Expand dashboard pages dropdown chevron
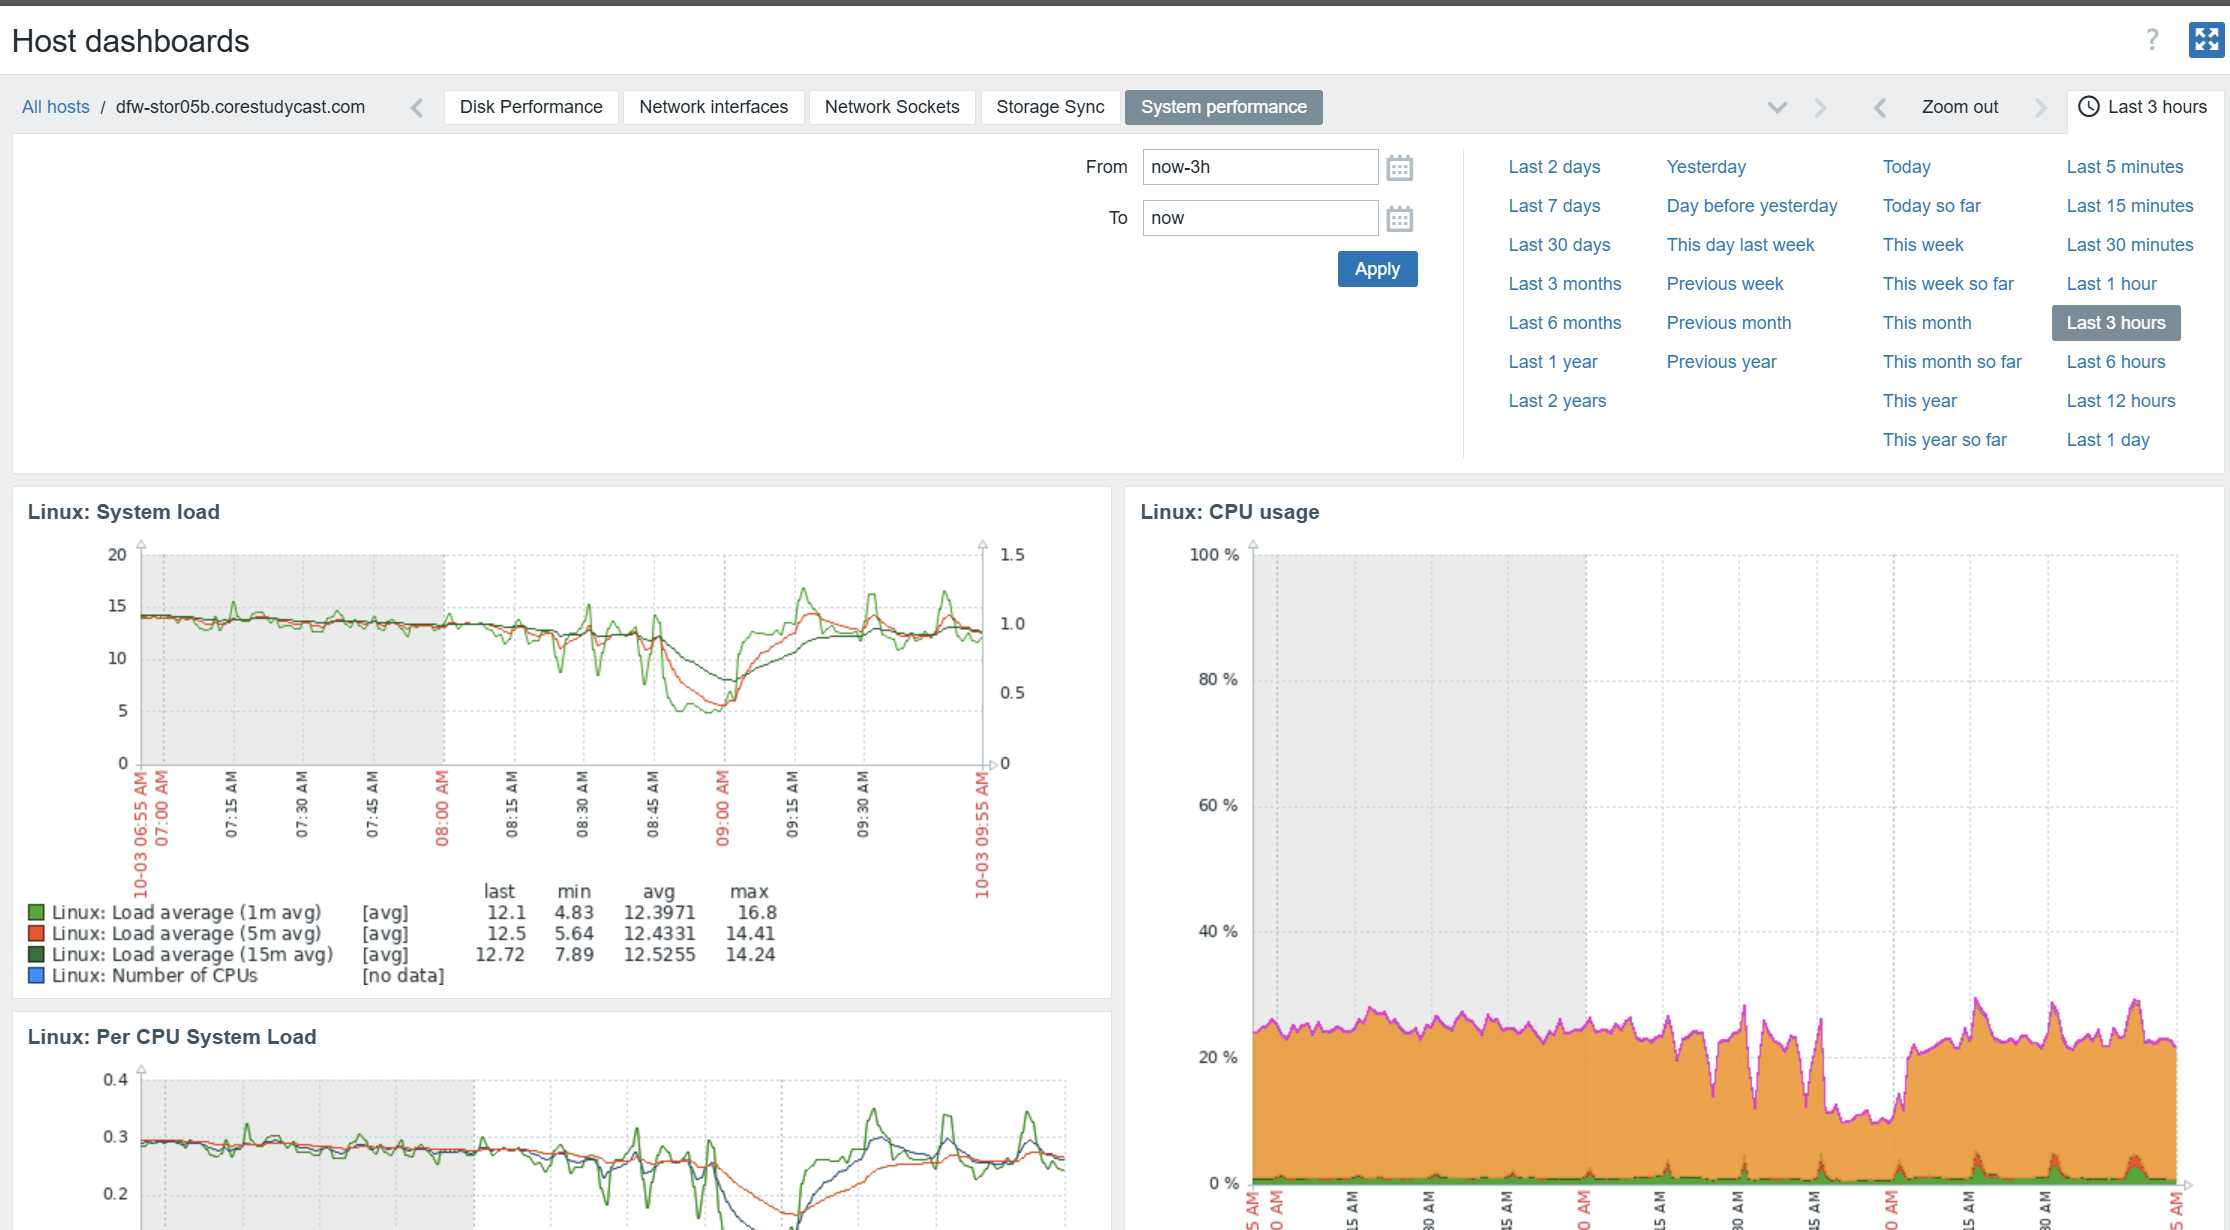The image size is (2230, 1230). (x=1777, y=108)
